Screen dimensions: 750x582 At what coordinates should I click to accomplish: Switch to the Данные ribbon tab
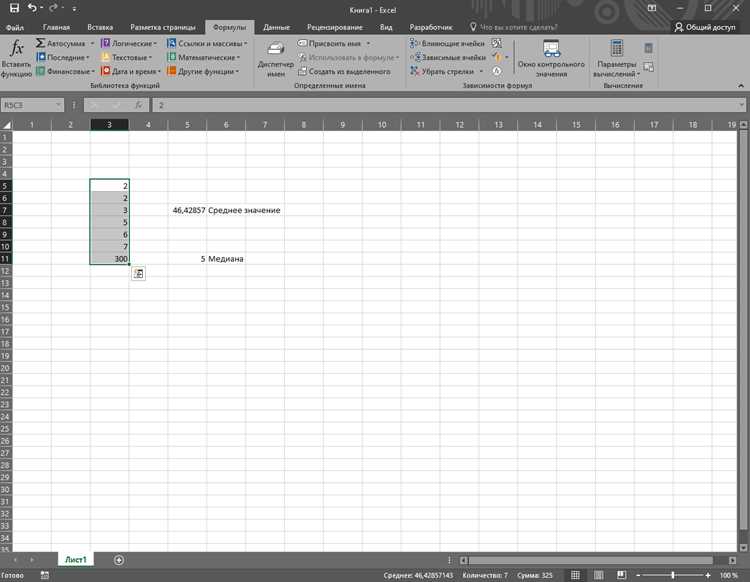point(276,27)
